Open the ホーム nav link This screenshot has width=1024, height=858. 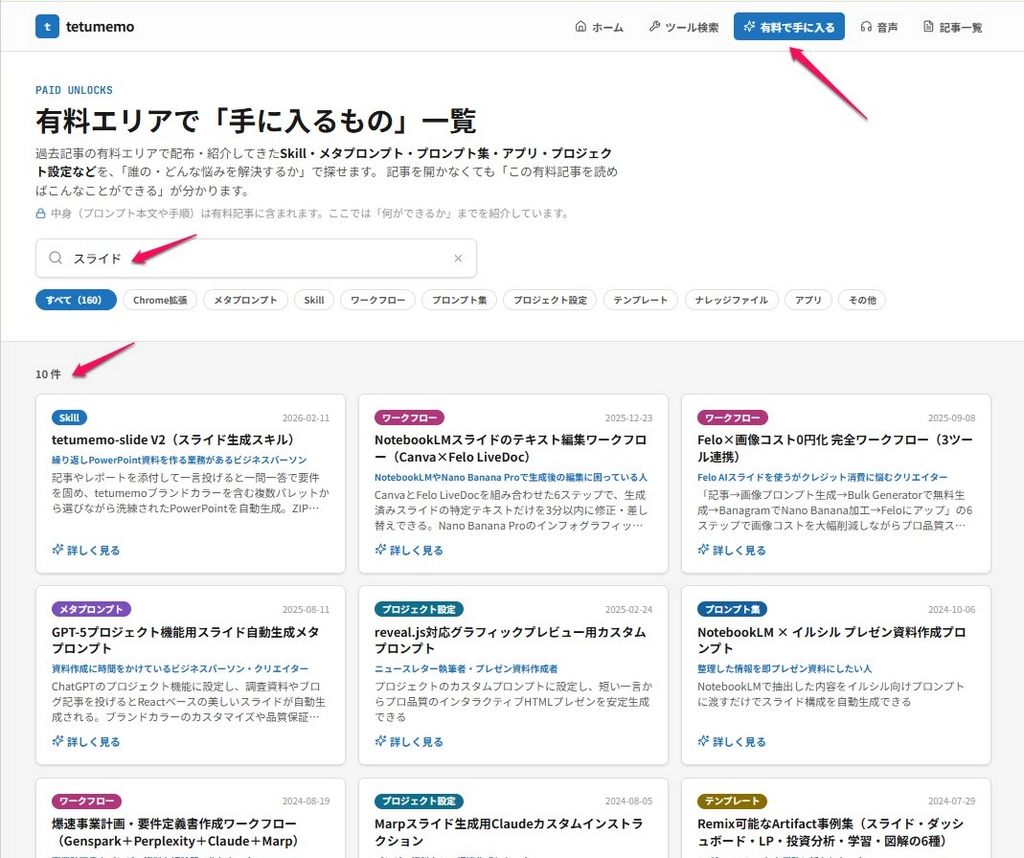(x=599, y=27)
